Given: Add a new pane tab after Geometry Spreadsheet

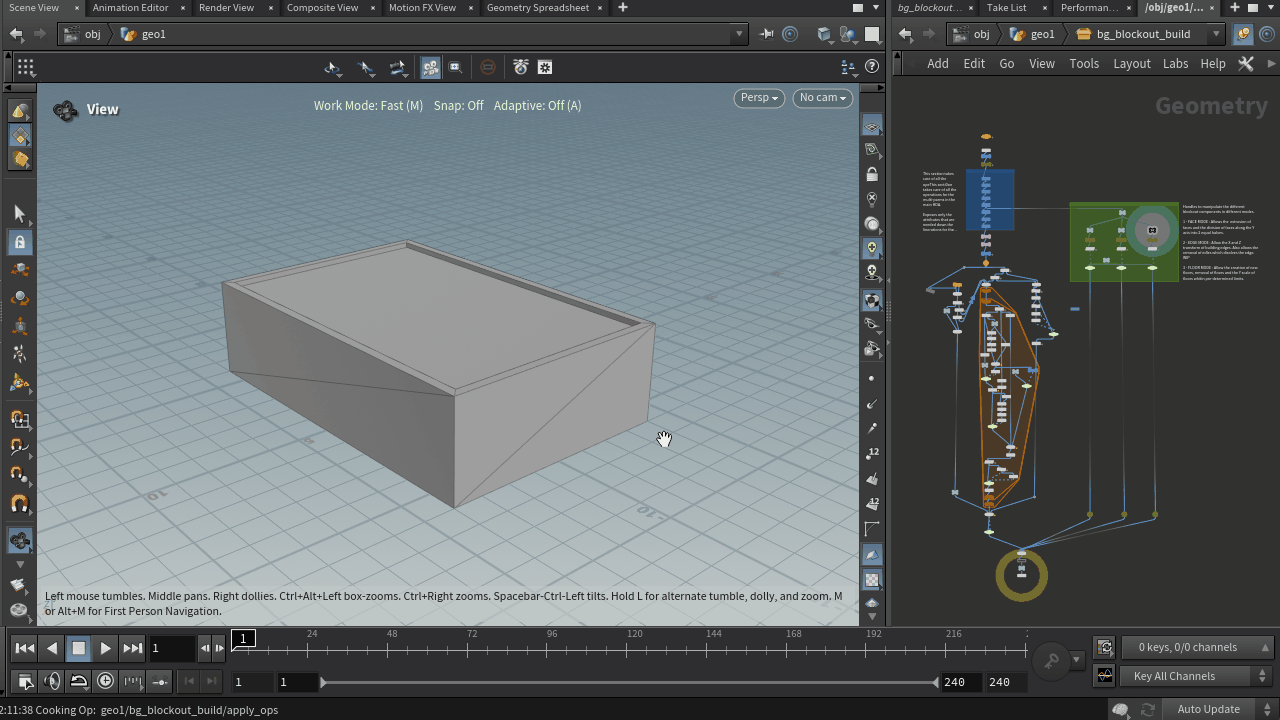Looking at the screenshot, I should pos(623,8).
